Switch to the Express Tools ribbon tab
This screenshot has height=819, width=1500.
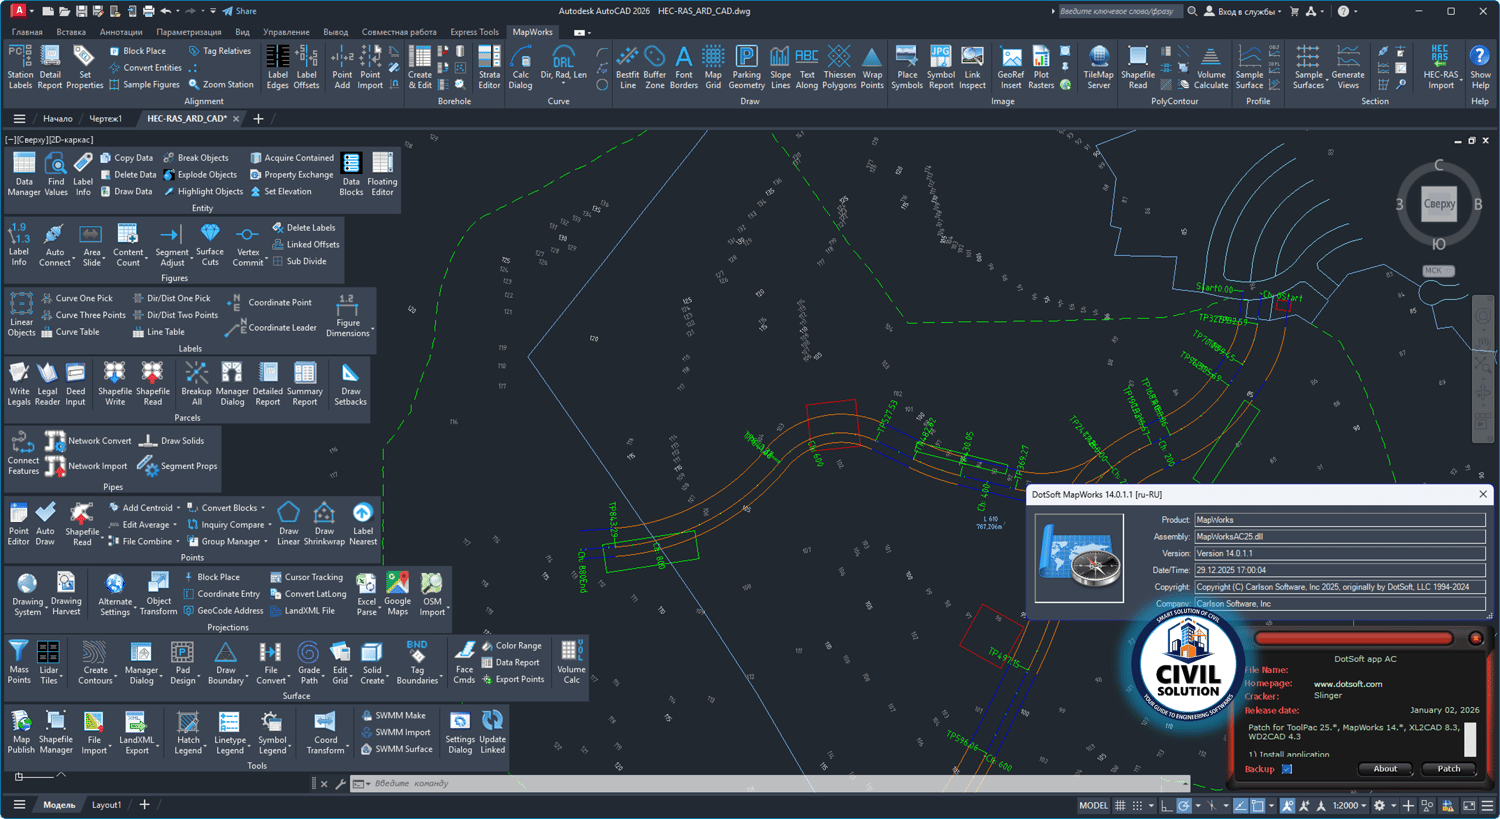point(474,32)
